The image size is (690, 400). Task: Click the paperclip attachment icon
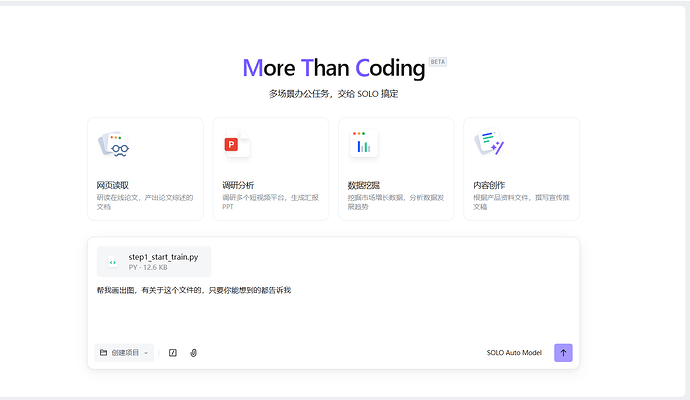click(193, 353)
